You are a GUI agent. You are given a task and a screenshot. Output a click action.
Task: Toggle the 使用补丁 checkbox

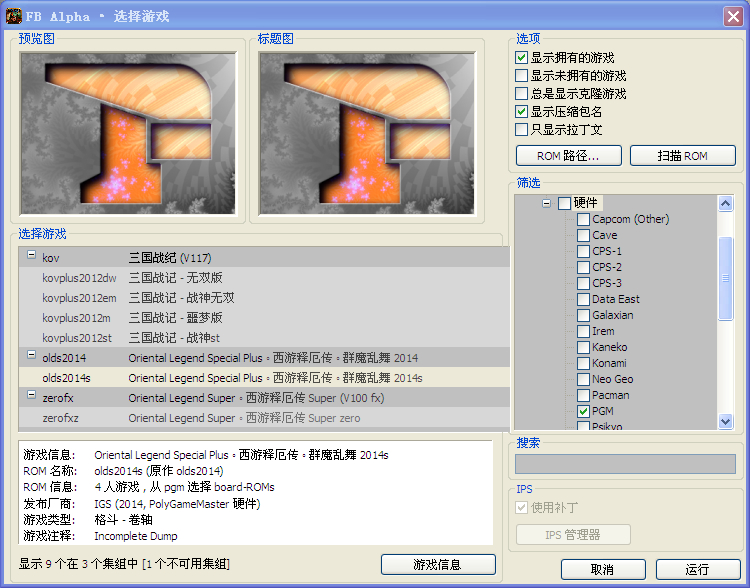coord(521,508)
